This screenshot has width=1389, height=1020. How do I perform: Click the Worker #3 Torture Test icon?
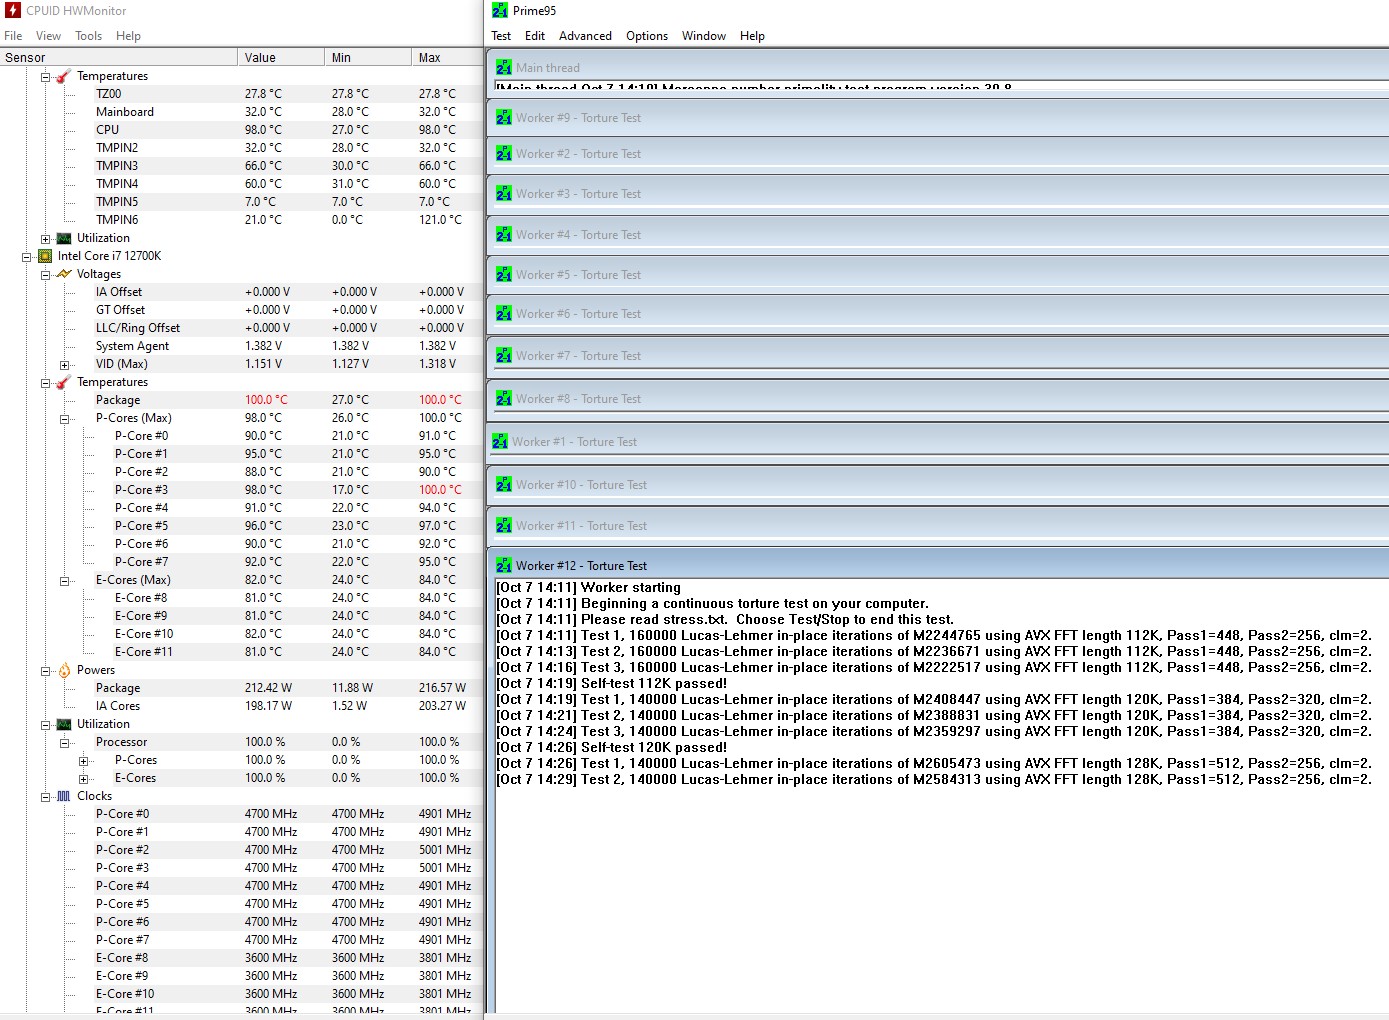point(504,194)
